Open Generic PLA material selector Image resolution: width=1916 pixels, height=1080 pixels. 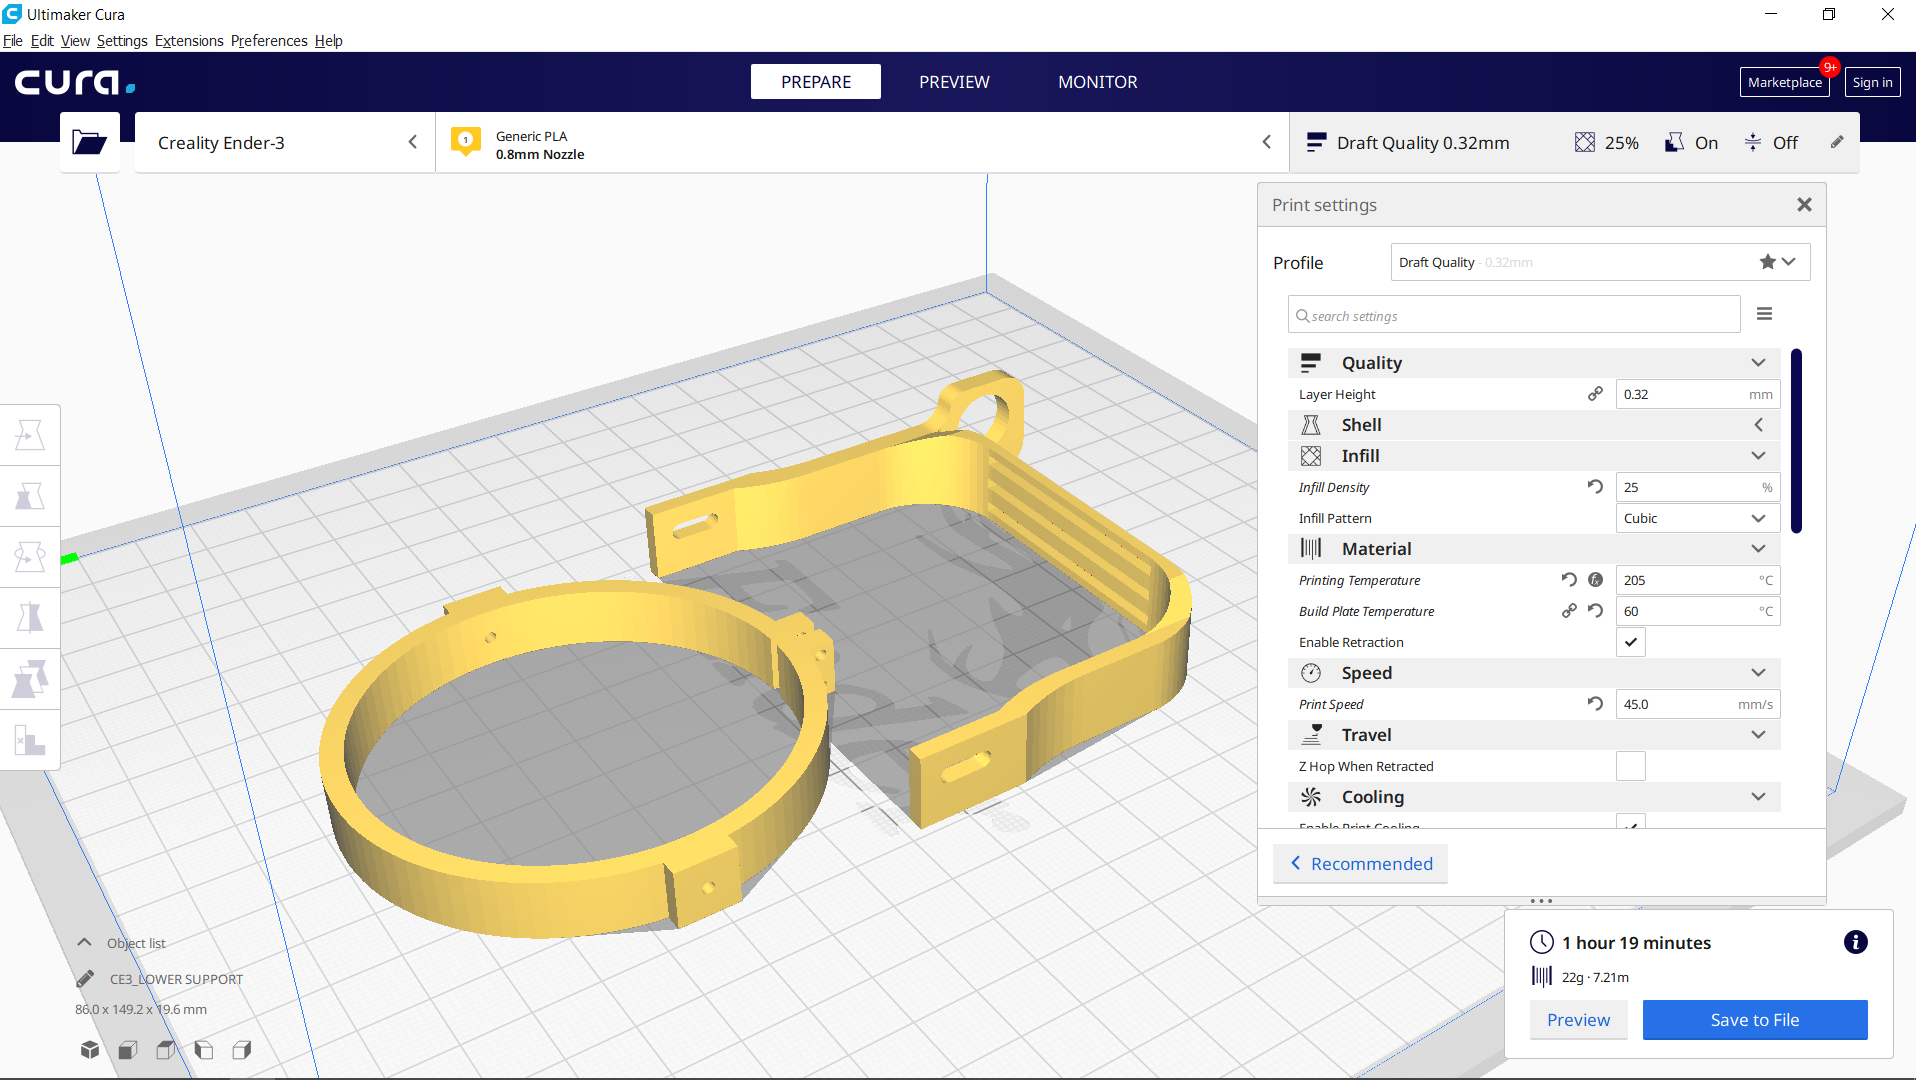(862, 142)
